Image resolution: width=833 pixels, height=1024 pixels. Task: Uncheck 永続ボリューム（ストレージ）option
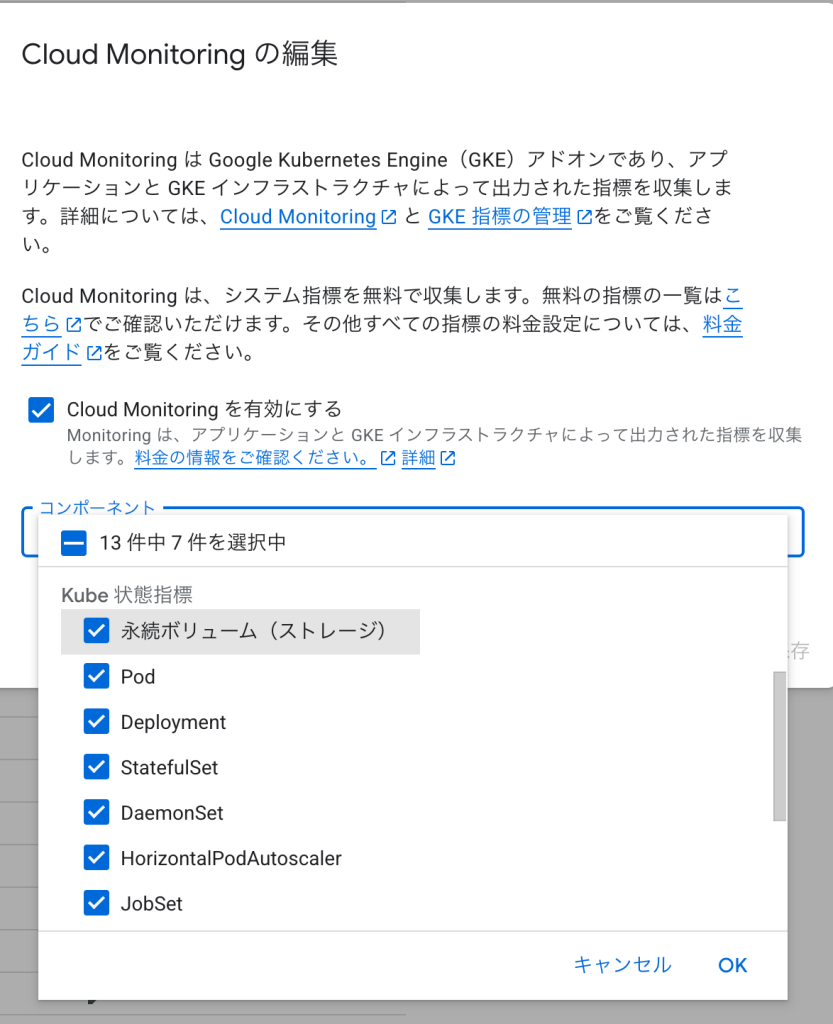(x=97, y=631)
